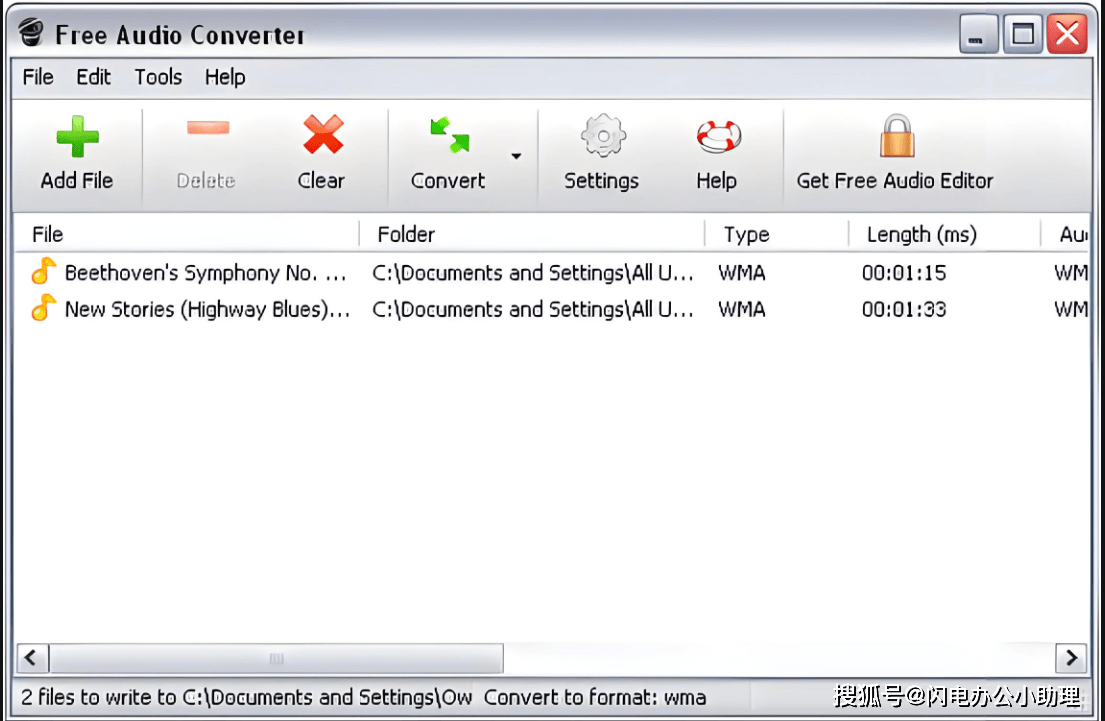Click the 'Convert to format: wma' status text
The width and height of the screenshot is (1105, 721).
595,697
